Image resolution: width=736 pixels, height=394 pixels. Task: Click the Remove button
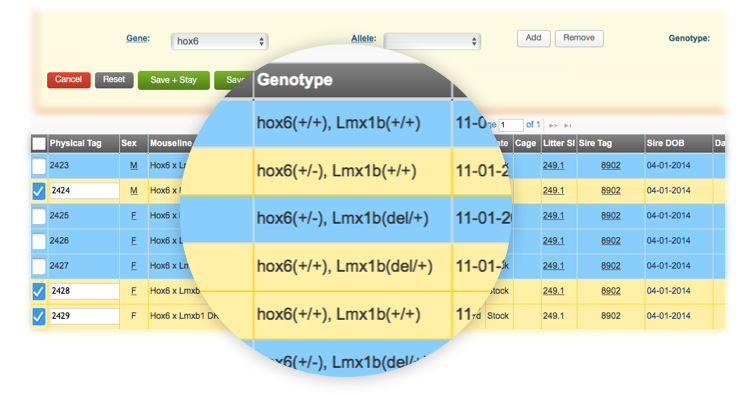pyautogui.click(x=579, y=38)
